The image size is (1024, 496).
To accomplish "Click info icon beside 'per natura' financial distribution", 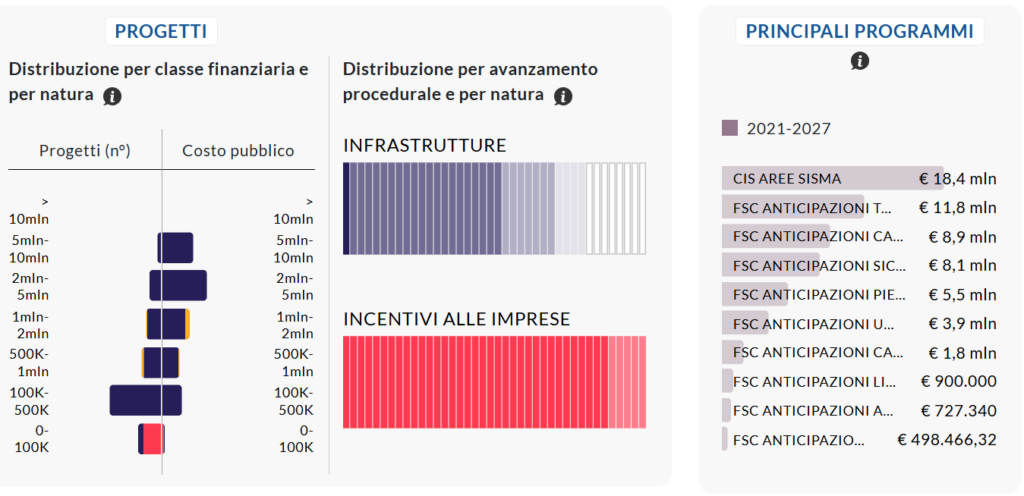I will coord(112,97).
